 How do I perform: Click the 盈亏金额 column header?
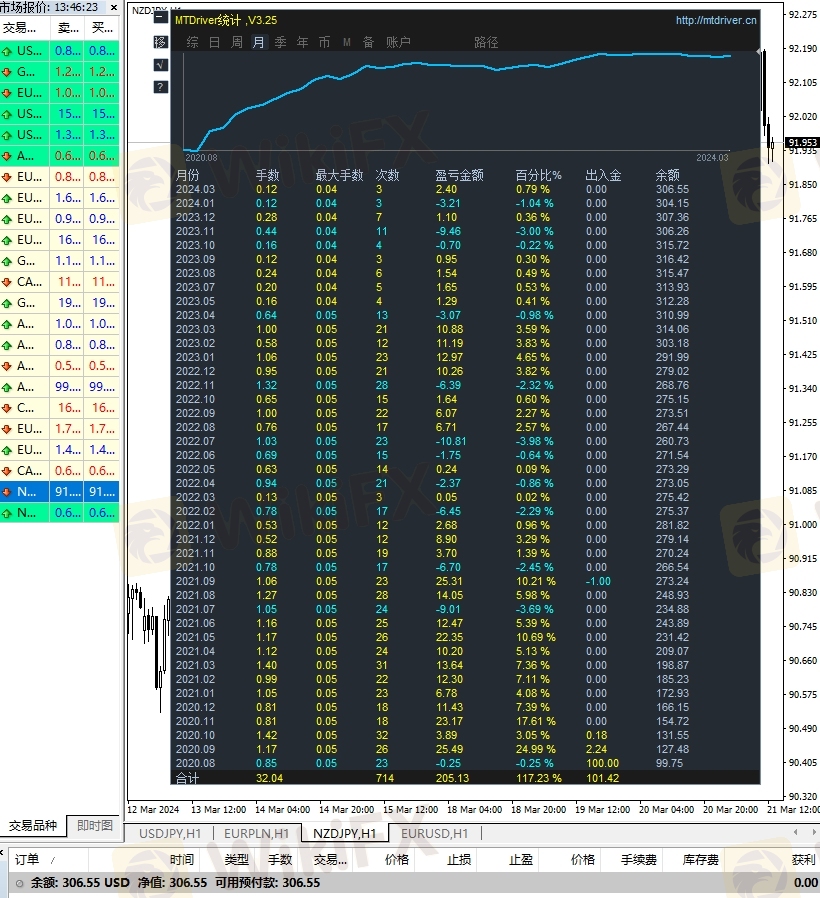click(x=459, y=175)
